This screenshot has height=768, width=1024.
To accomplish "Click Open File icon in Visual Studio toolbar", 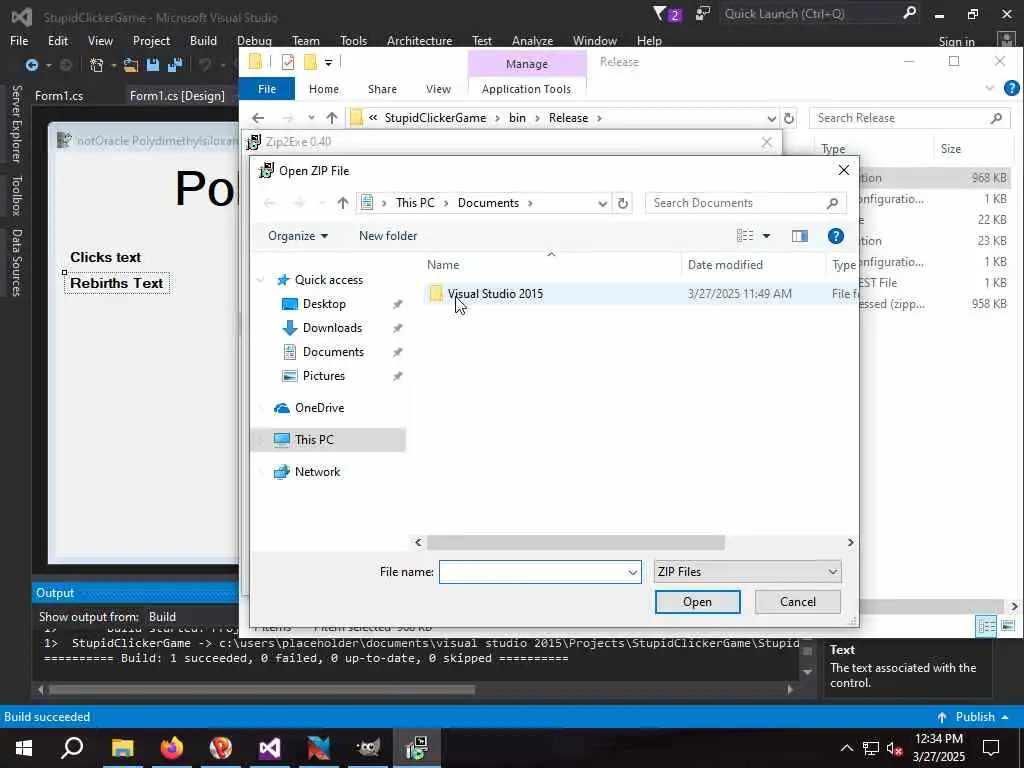I will 131,65.
